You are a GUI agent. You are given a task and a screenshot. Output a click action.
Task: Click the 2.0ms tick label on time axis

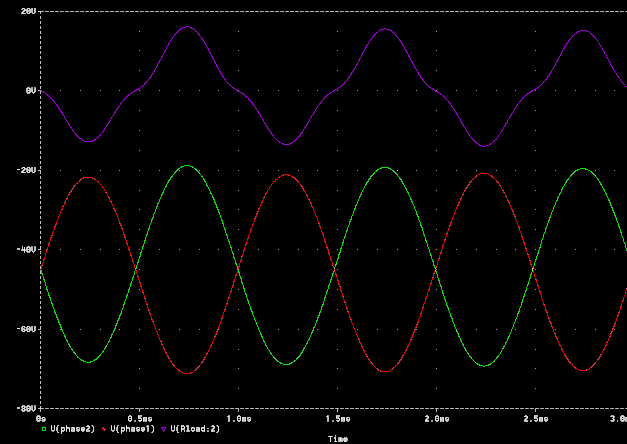pos(437,417)
